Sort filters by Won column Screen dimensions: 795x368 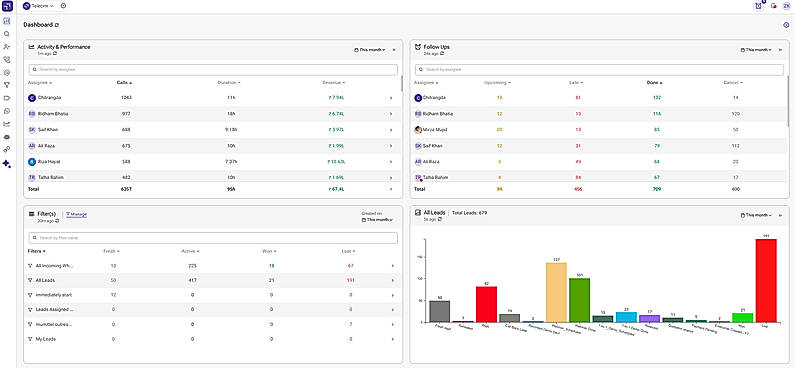click(x=269, y=251)
